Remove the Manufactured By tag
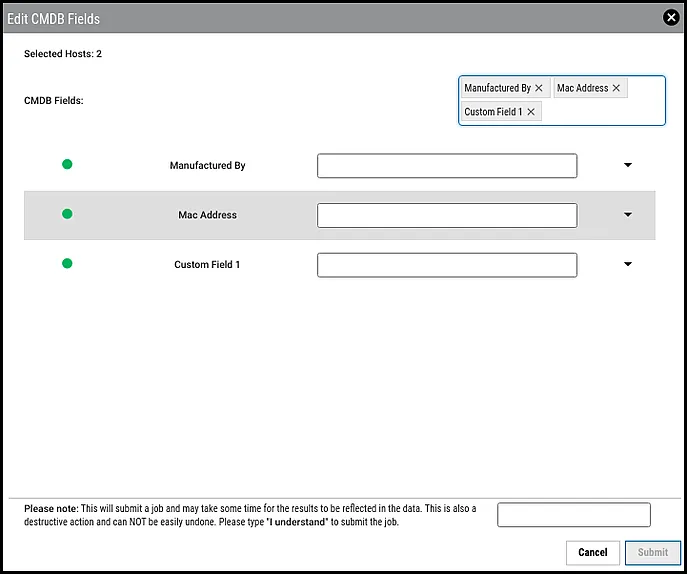This screenshot has width=687, height=574. tap(539, 88)
